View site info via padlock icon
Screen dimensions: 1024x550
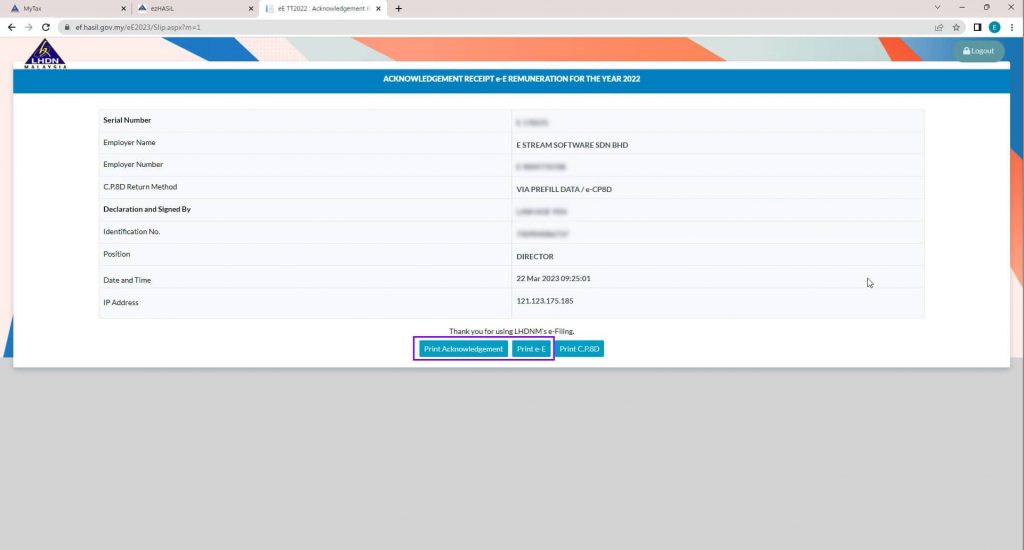(x=67, y=27)
